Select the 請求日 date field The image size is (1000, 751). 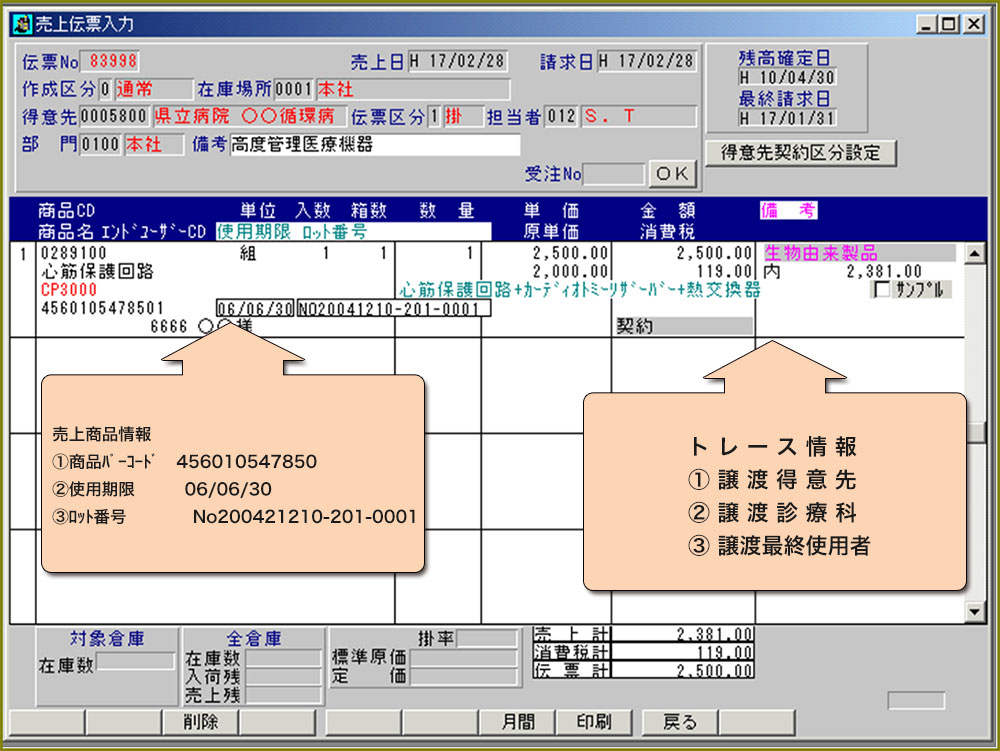coord(647,62)
